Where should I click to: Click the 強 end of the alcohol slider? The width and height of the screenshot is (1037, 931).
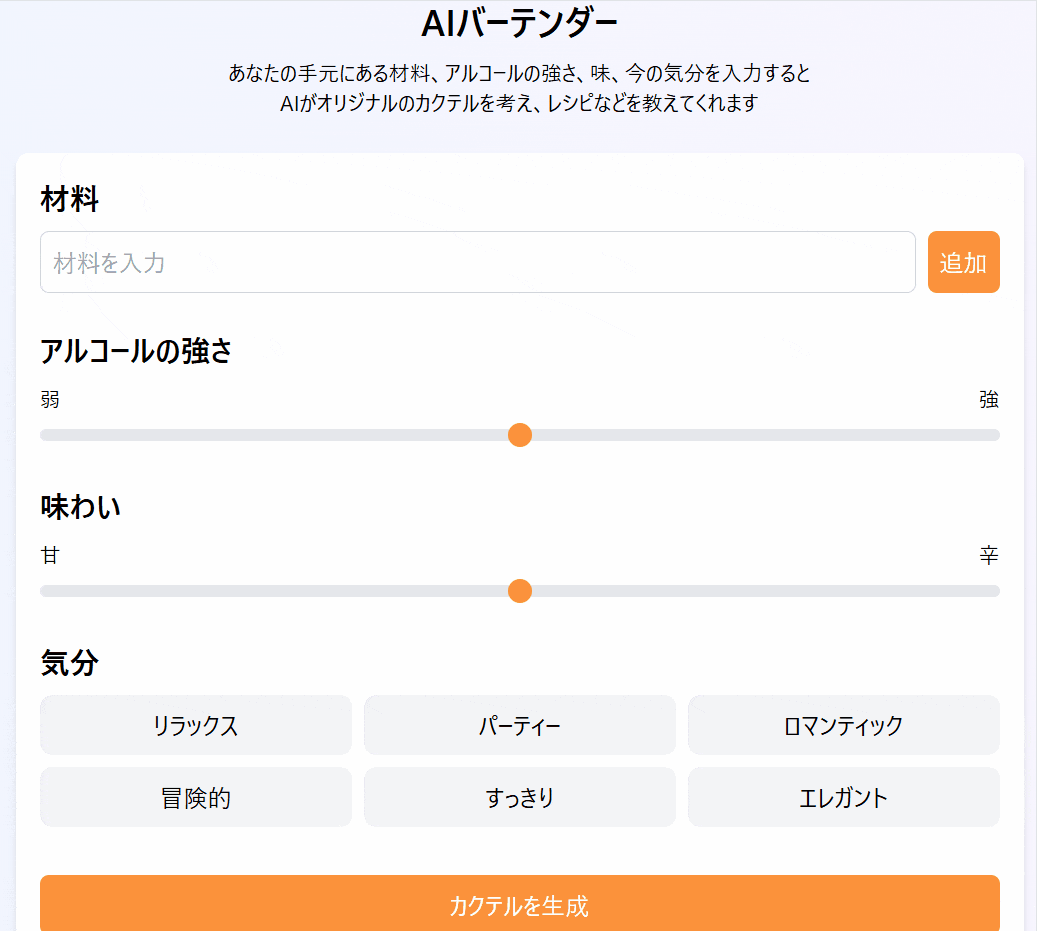pos(990,435)
